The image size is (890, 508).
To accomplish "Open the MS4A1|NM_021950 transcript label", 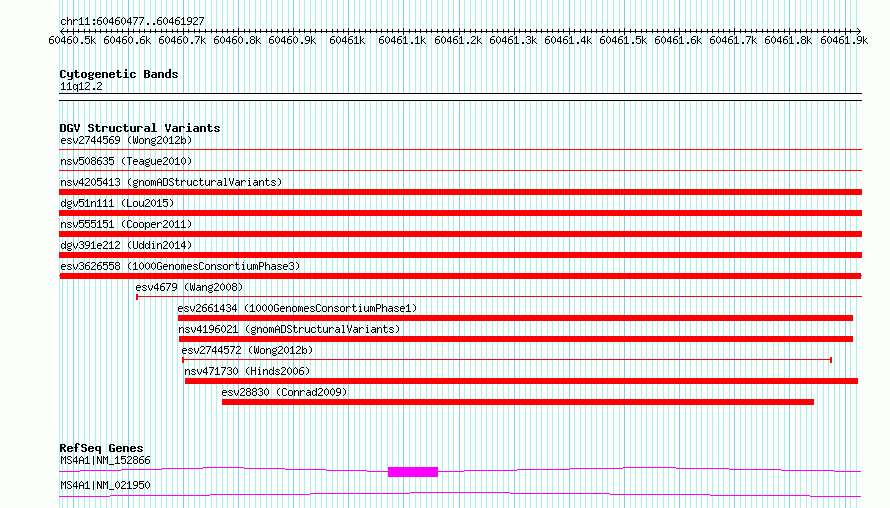I will [105, 485].
